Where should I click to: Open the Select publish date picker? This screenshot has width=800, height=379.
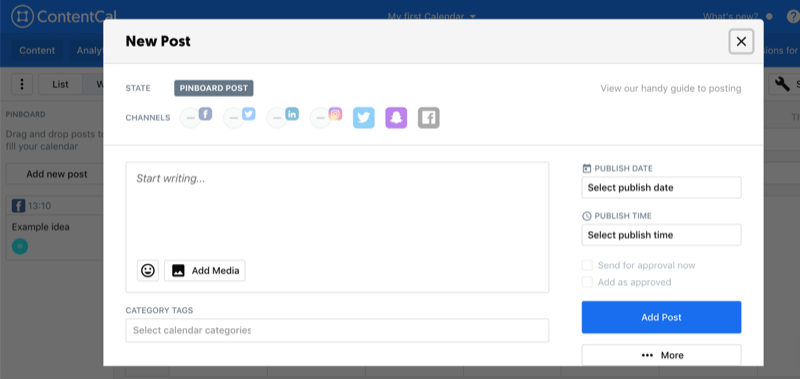661,188
